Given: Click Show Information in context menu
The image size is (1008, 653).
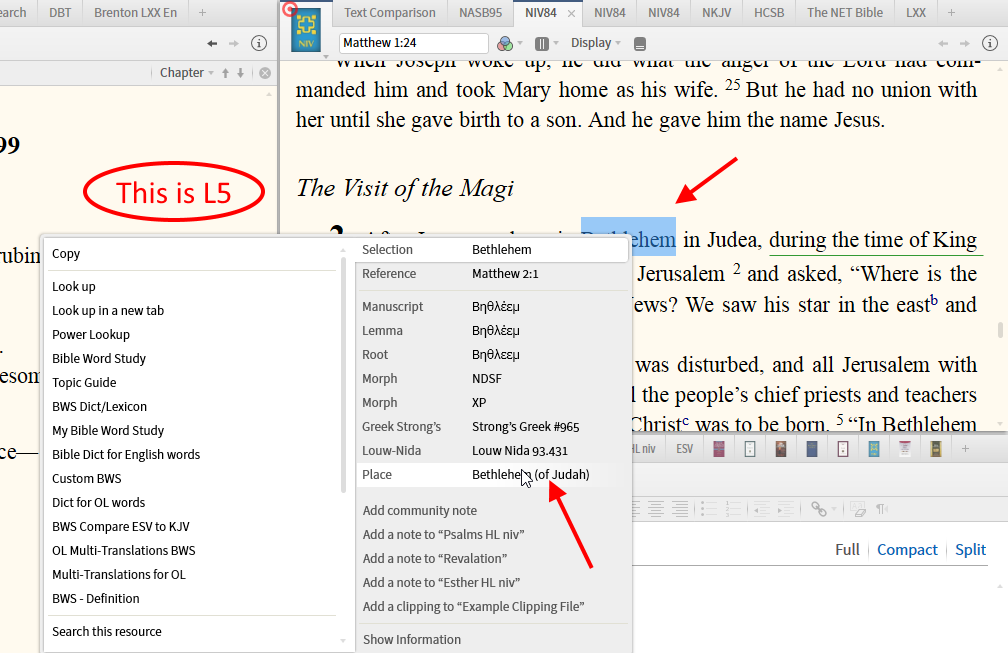Looking at the screenshot, I should click(412, 640).
